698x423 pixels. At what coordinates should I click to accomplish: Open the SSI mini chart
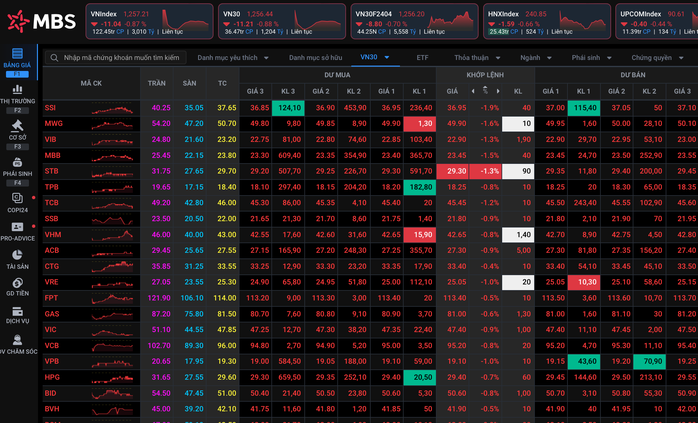[112, 108]
